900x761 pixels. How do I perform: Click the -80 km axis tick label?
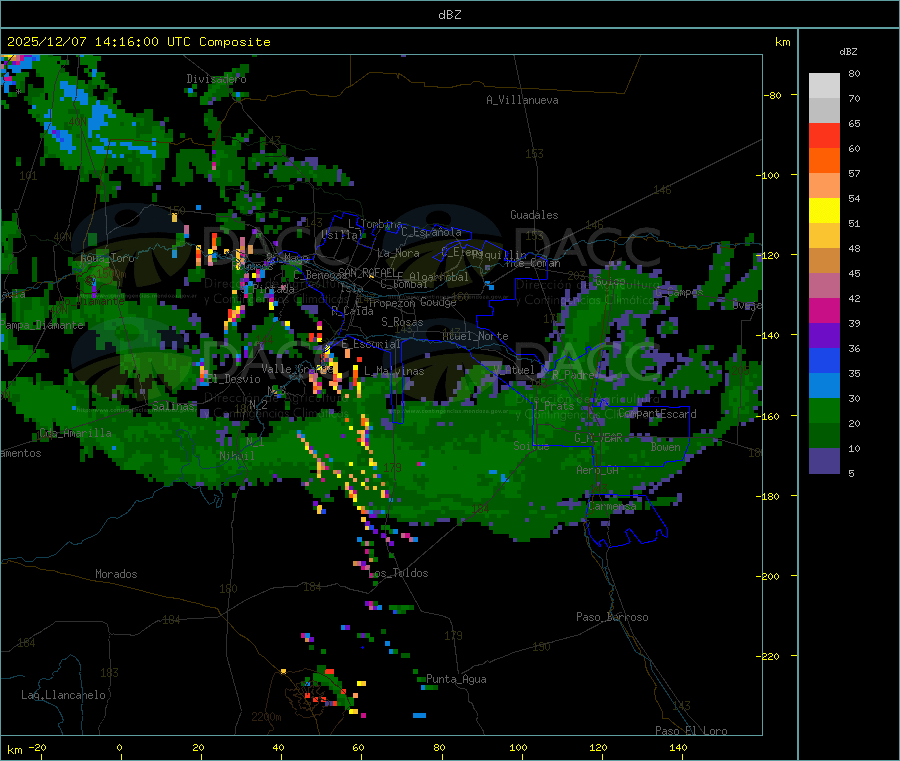(773, 95)
